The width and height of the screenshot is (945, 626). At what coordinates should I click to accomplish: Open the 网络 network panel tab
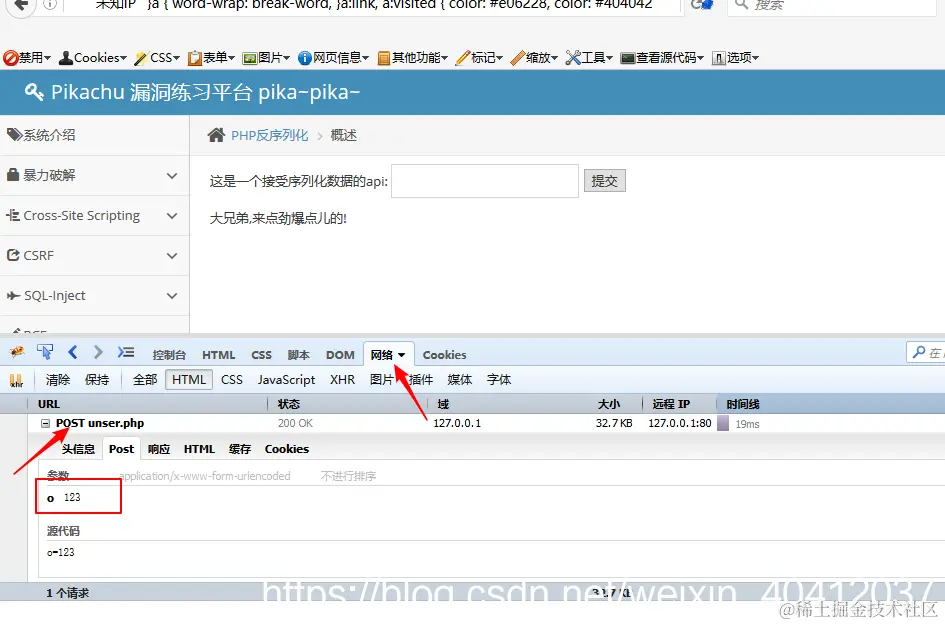(388, 355)
